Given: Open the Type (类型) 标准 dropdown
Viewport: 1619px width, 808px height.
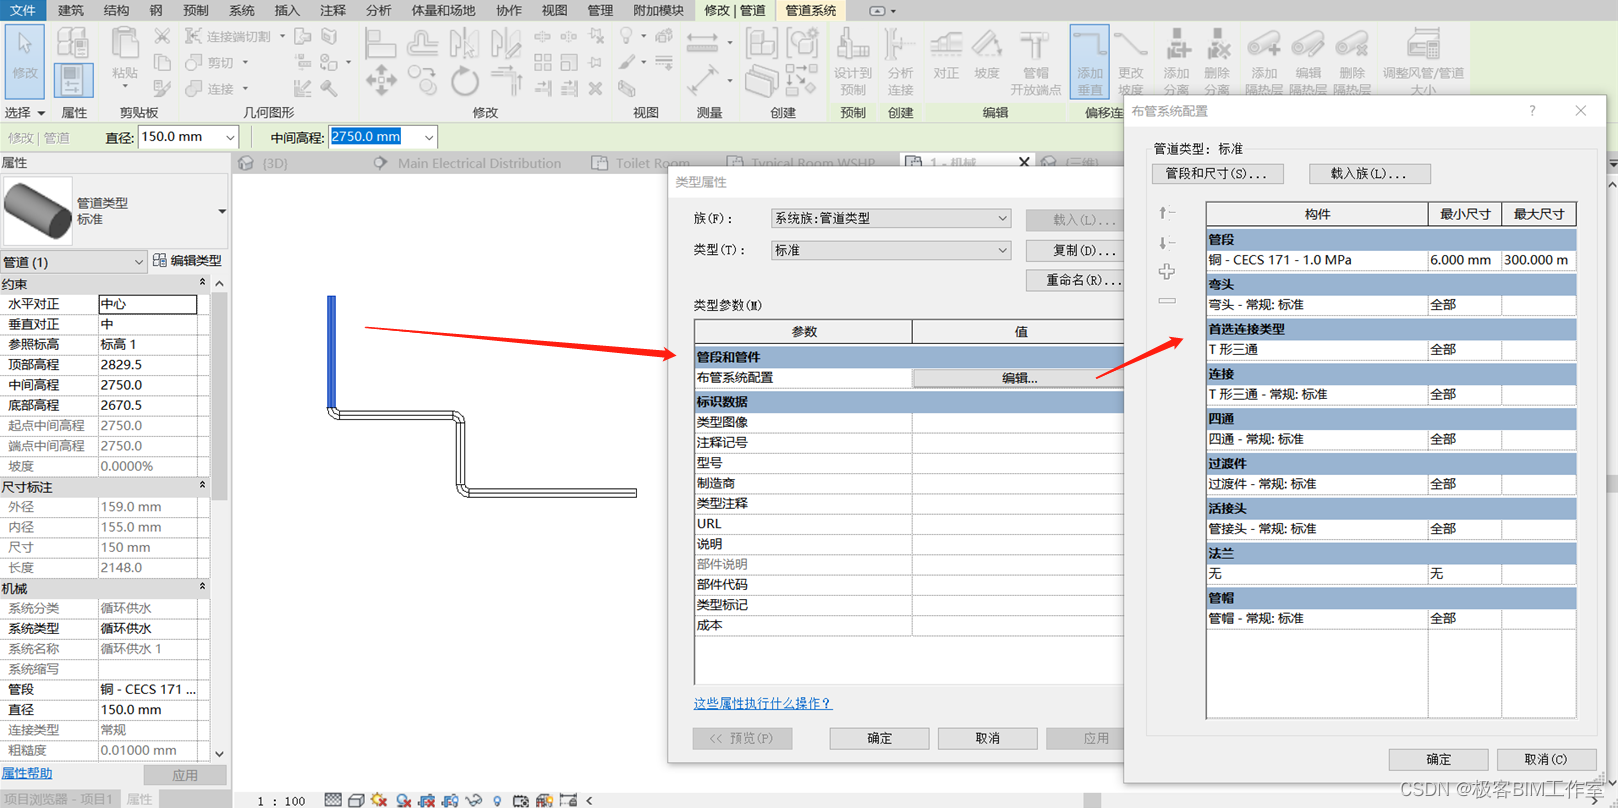Looking at the screenshot, I should 1002,250.
